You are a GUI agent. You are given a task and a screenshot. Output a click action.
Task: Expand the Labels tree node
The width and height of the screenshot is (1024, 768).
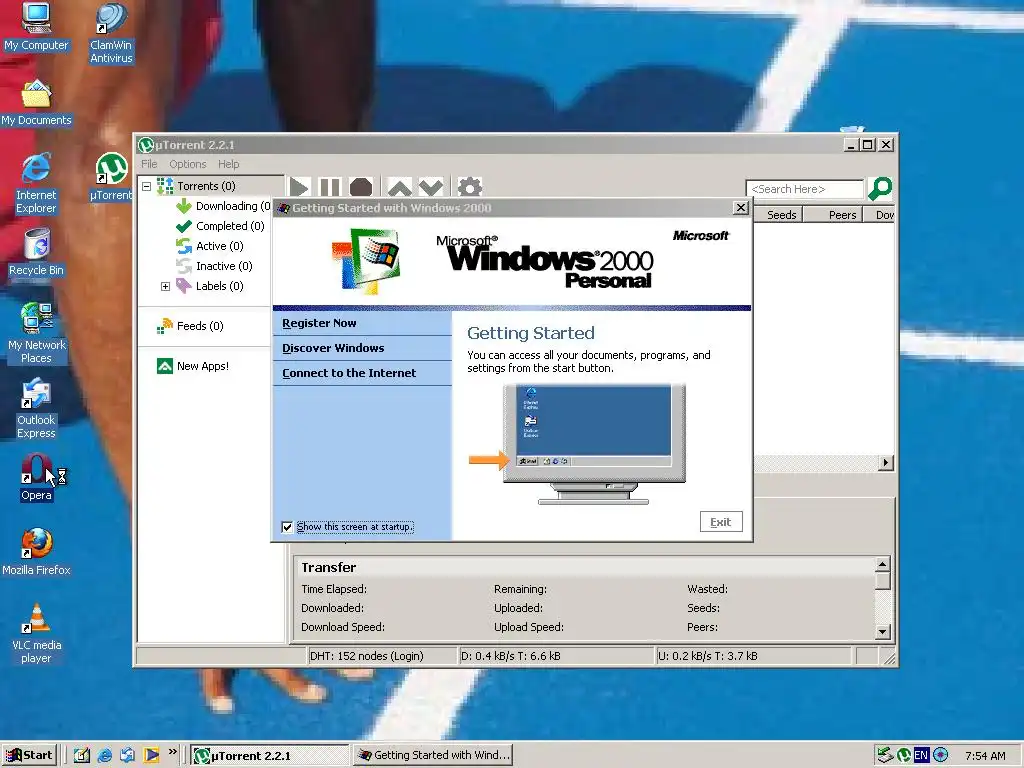point(165,287)
